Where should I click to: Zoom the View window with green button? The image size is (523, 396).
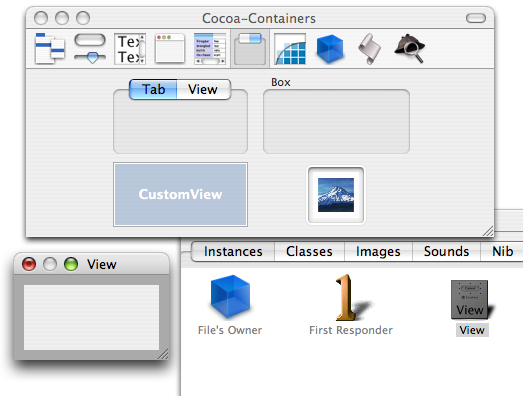pos(71,264)
